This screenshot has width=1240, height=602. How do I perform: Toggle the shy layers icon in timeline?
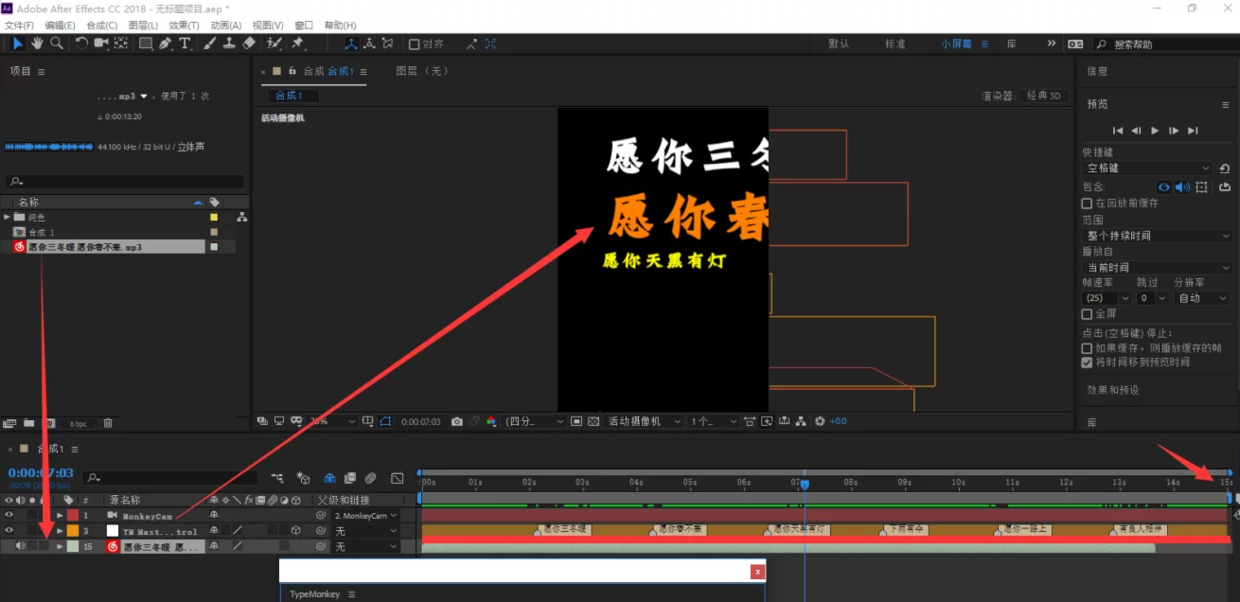point(329,479)
